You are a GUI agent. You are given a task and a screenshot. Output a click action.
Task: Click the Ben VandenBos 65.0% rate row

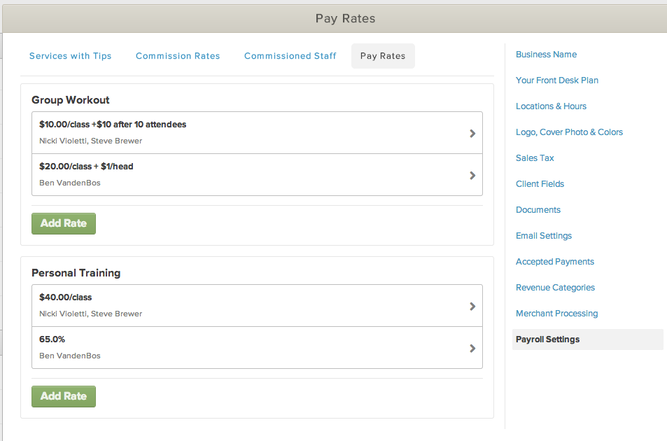(x=250, y=348)
